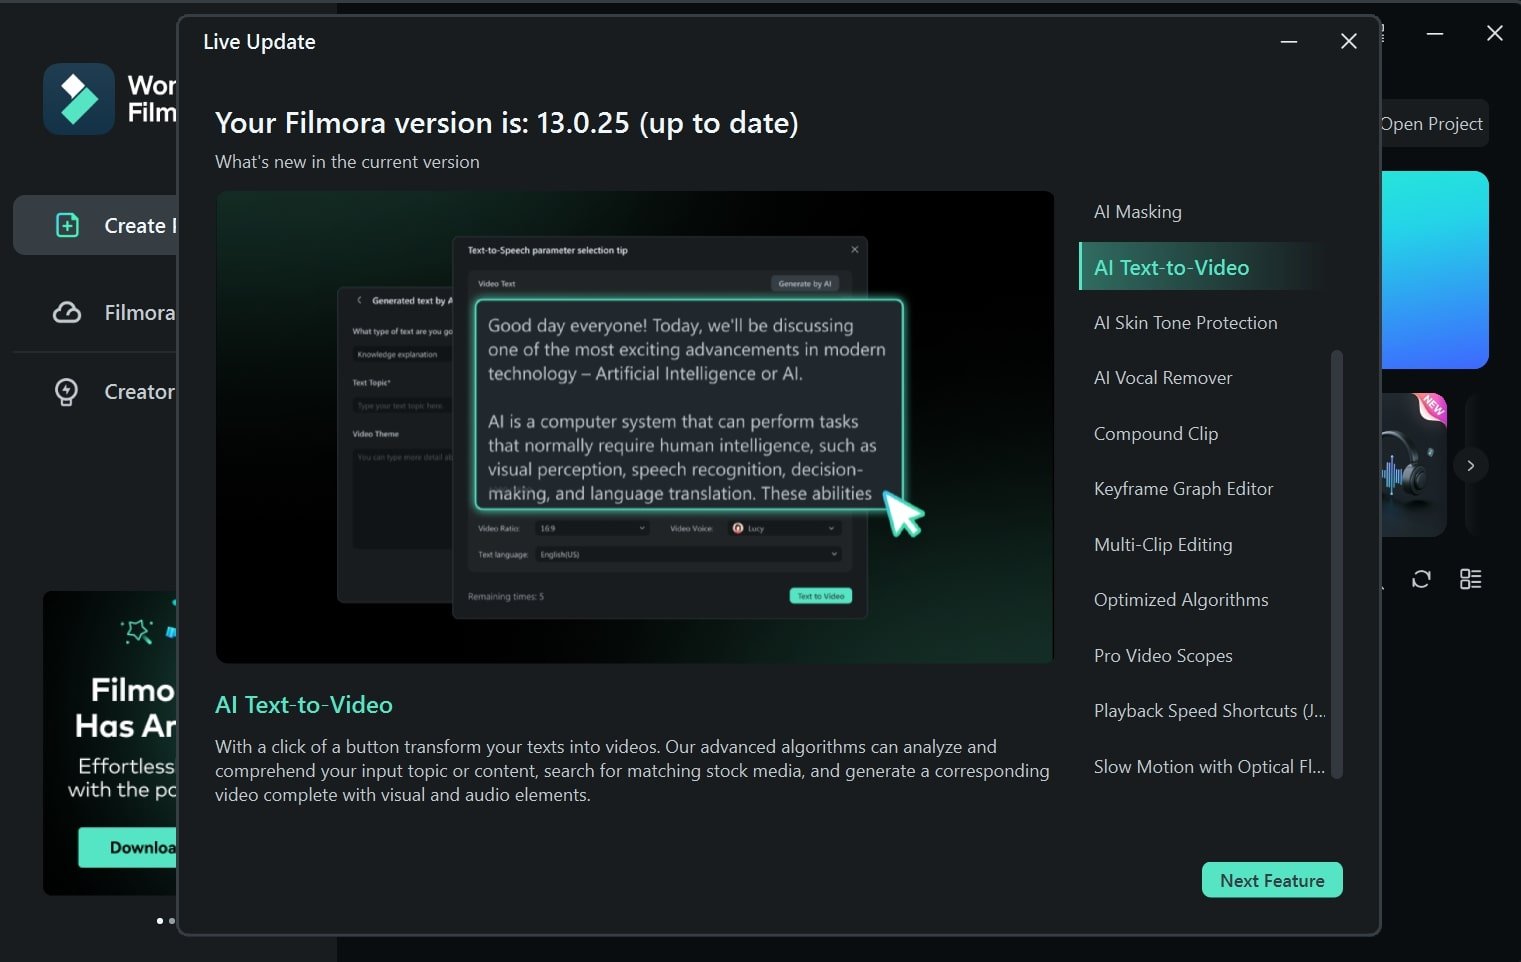Image resolution: width=1521 pixels, height=962 pixels.
Task: Select AI Skin Tone Protection item
Action: pos(1185,323)
